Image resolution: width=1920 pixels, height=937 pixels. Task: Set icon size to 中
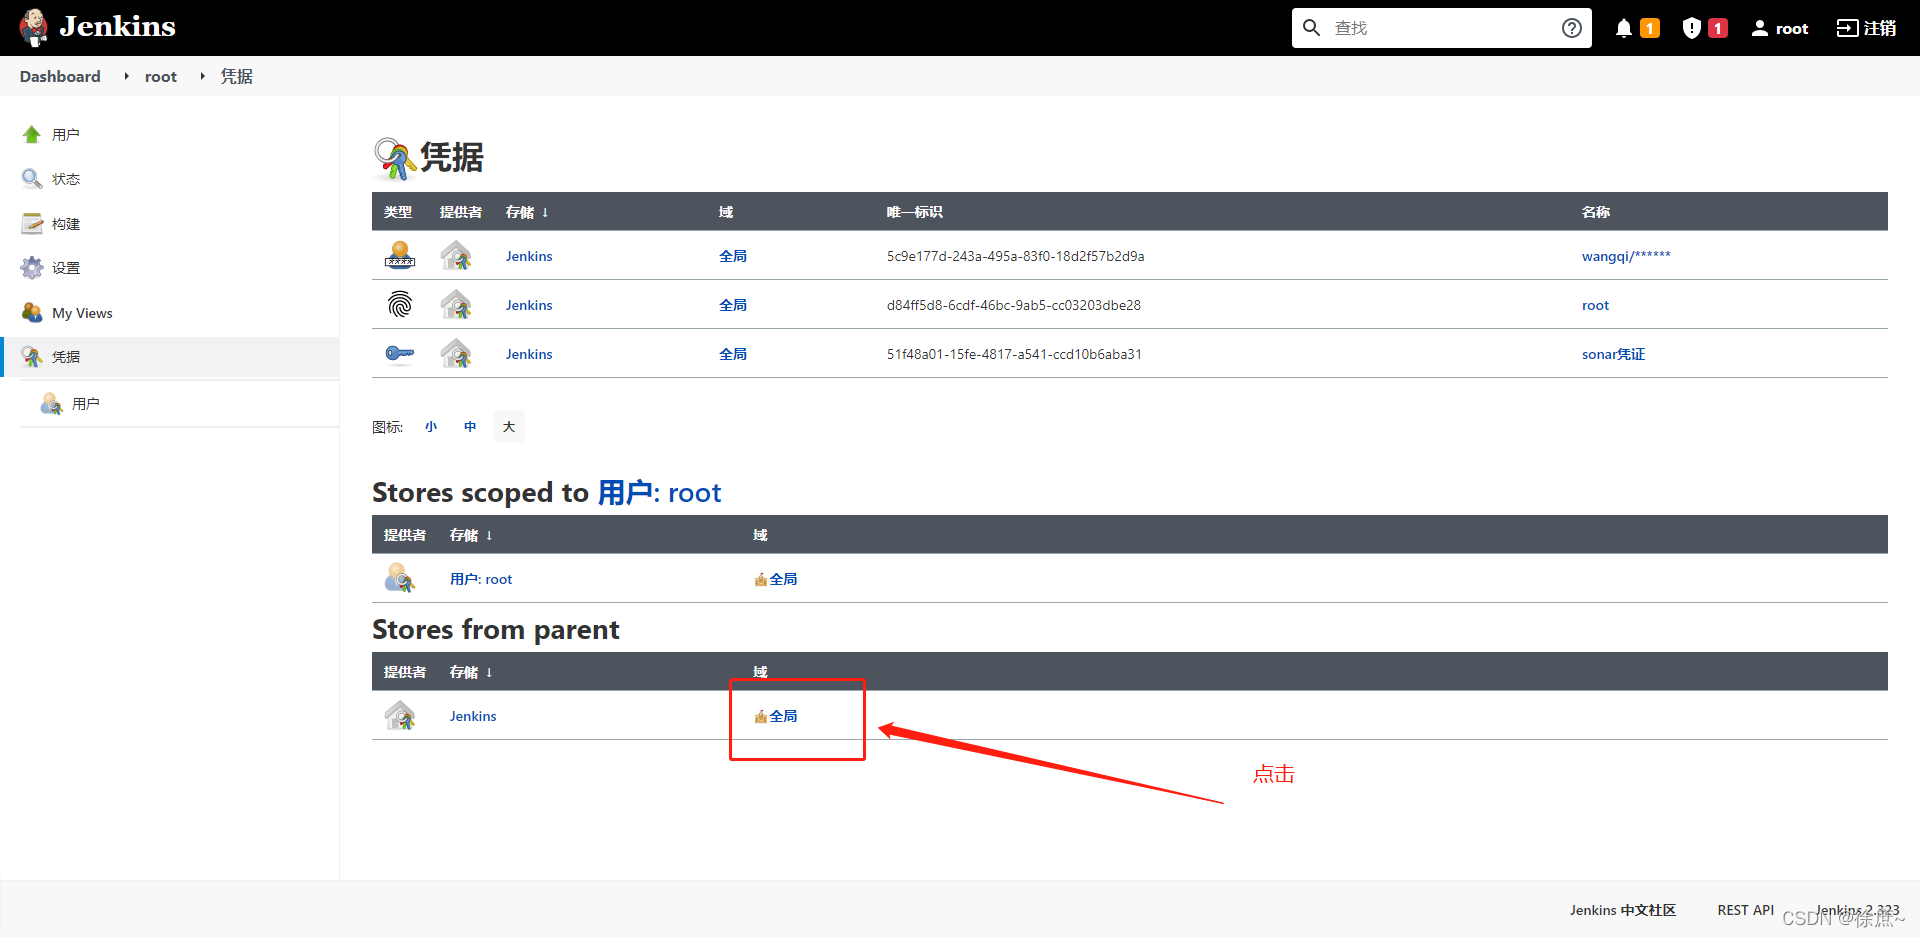coord(470,427)
